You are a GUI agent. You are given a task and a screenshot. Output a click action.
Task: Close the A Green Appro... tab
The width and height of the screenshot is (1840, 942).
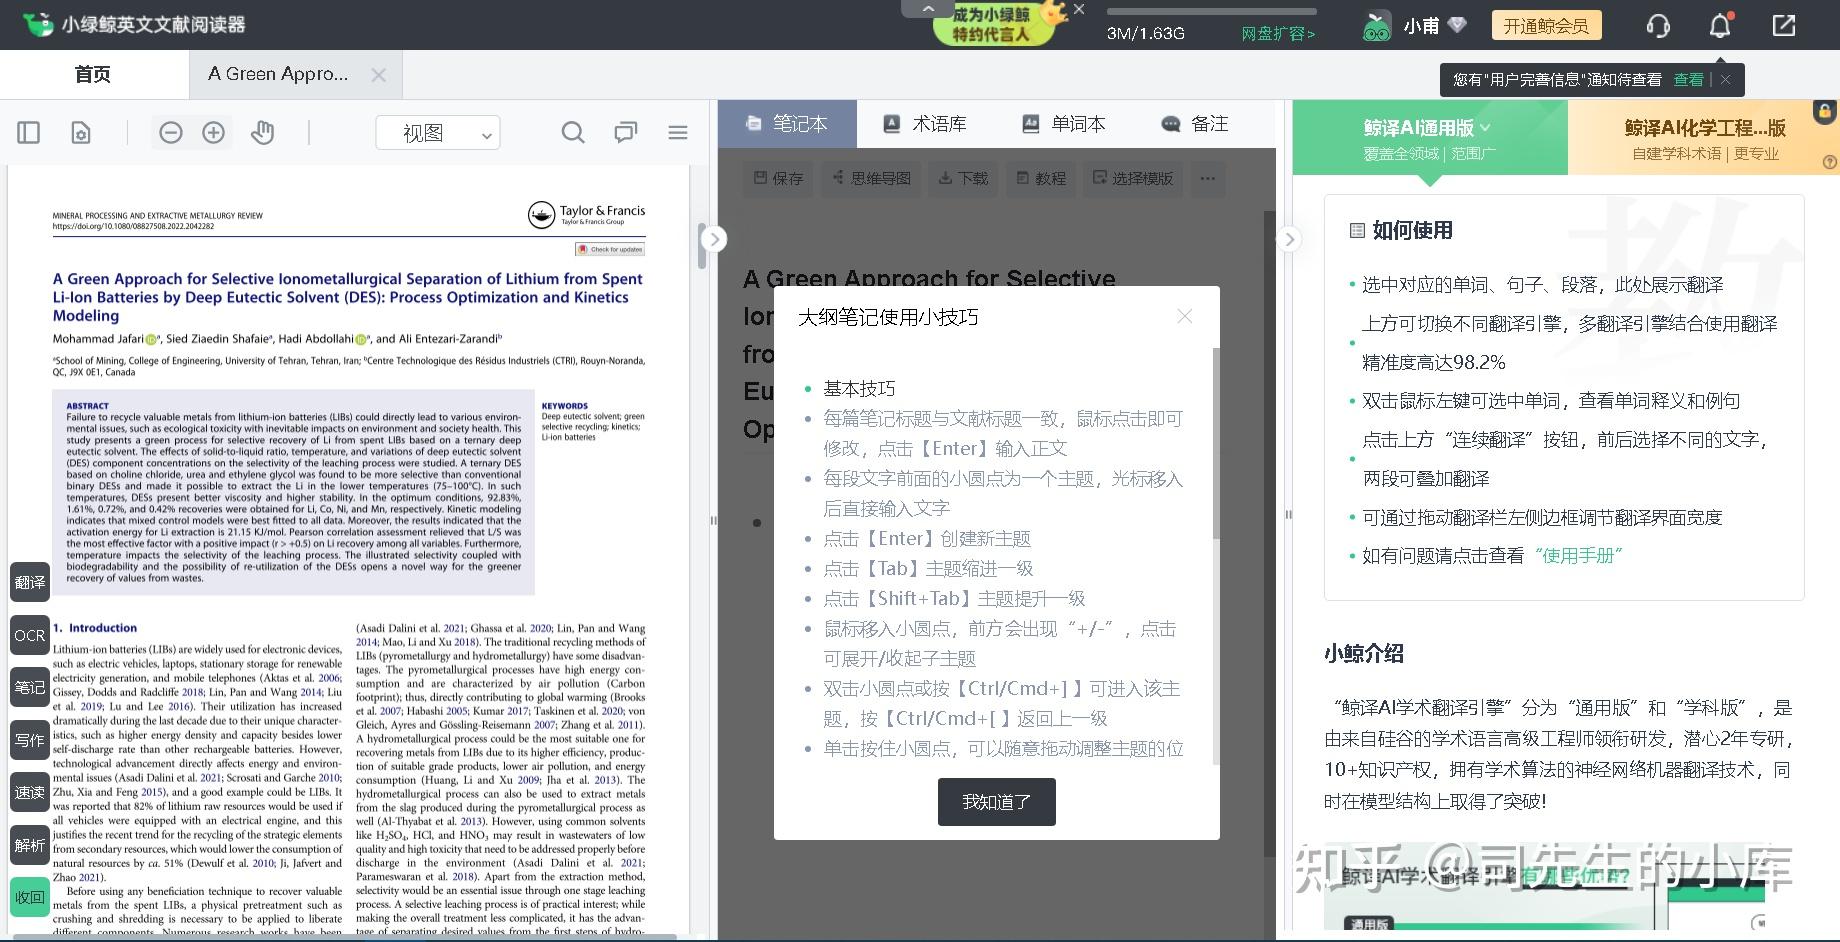point(378,75)
